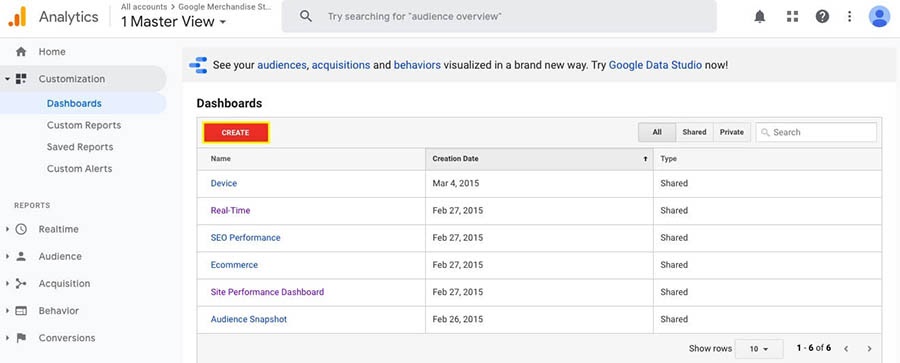This screenshot has width=900, height=363.
Task: Open Custom Alerts in the sidebar
Action: coord(79,169)
